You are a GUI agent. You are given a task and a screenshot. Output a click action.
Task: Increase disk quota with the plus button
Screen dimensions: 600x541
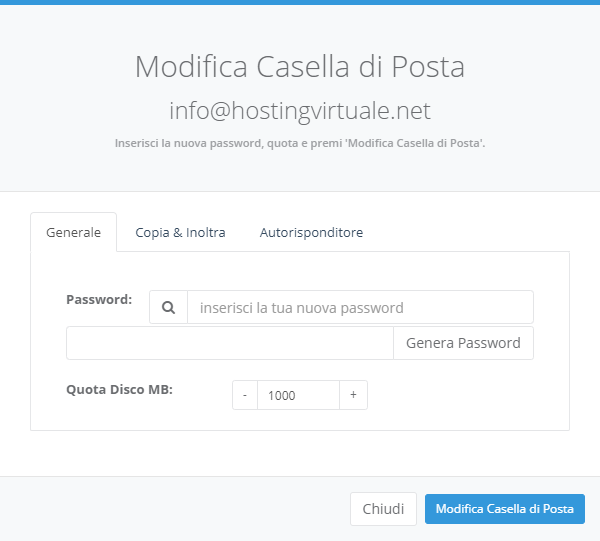click(353, 395)
